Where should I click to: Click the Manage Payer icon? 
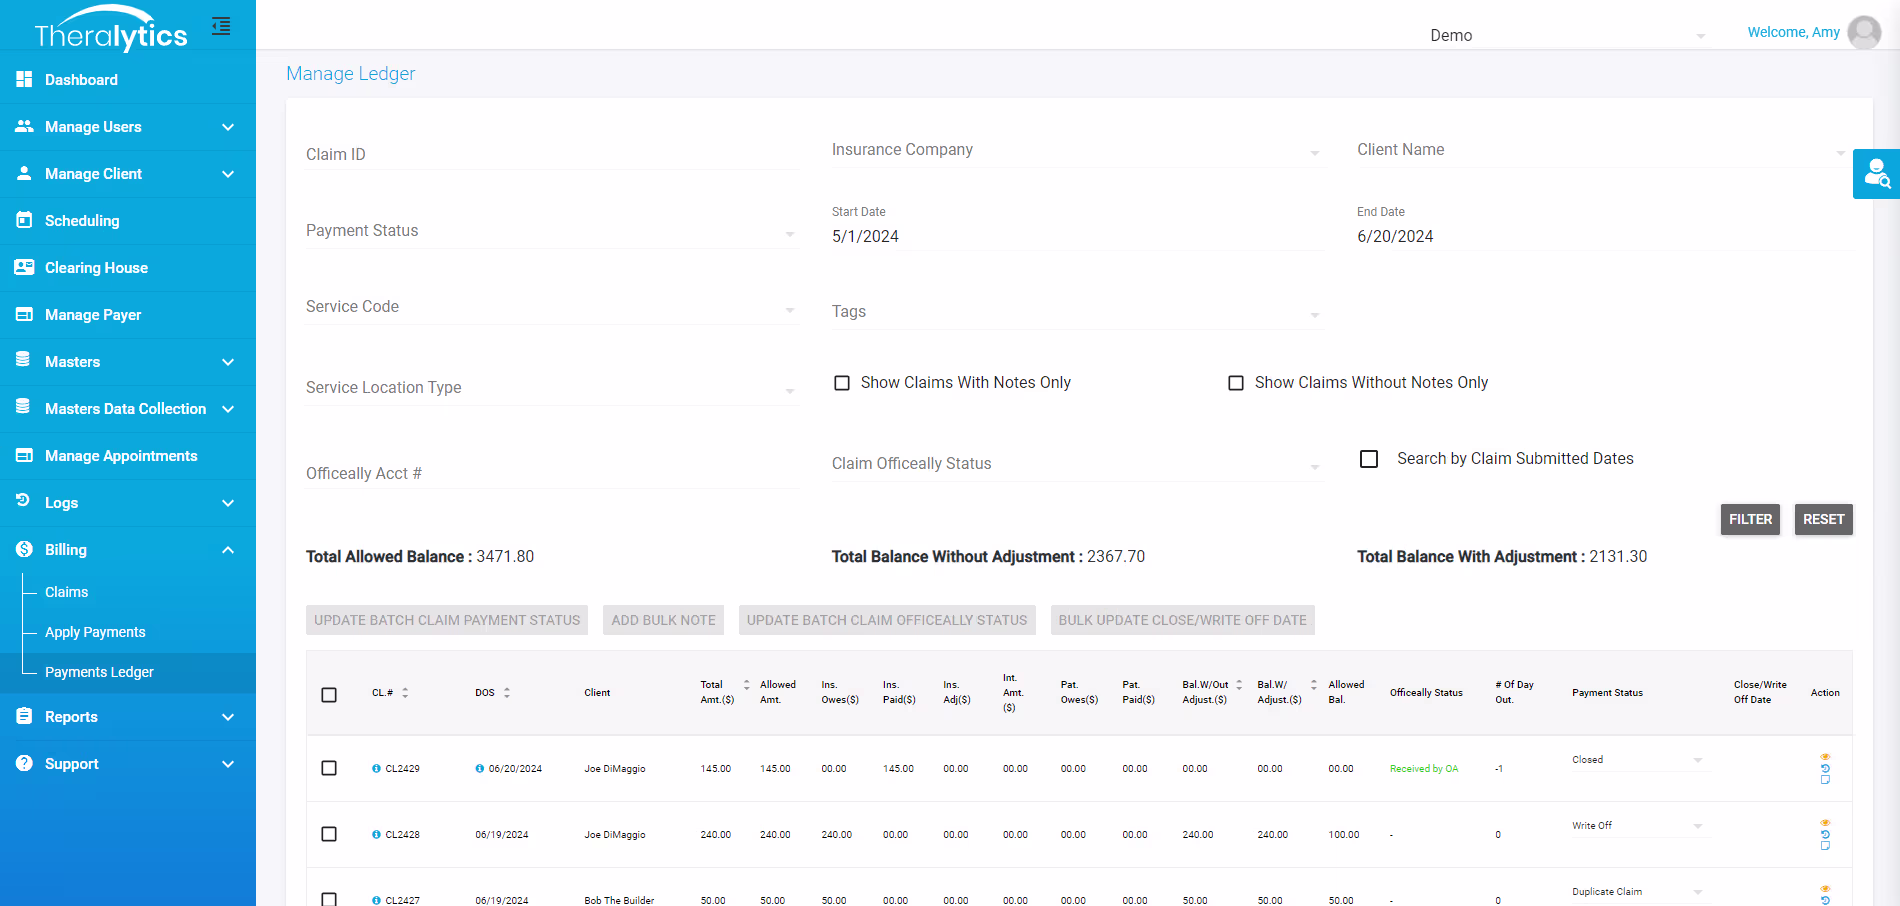coord(24,314)
